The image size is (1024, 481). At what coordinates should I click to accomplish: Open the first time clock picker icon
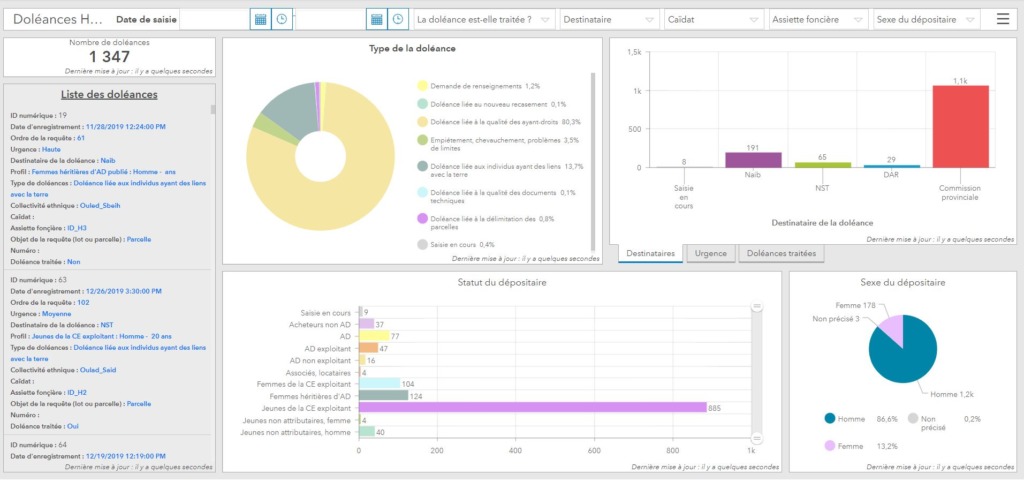click(281, 20)
